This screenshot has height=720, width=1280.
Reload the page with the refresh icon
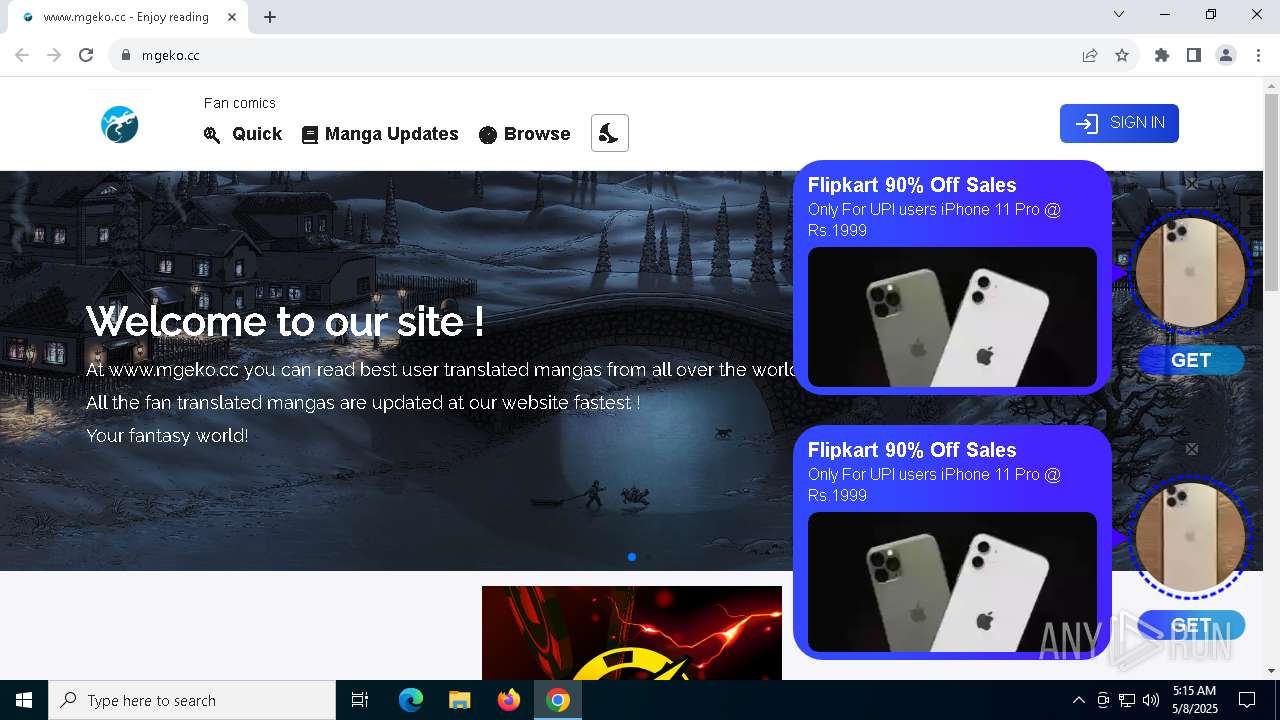pos(86,55)
